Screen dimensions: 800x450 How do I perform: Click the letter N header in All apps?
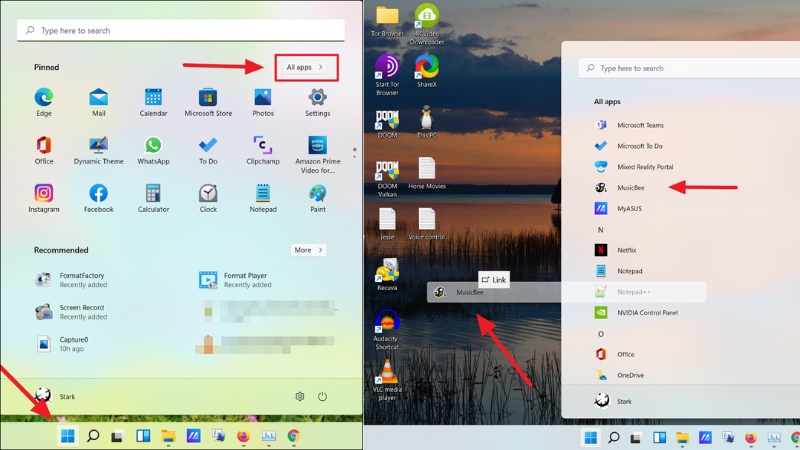[x=601, y=230]
